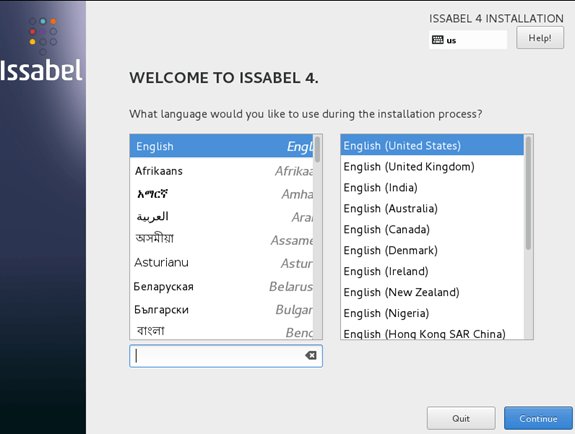
Task: Clear the language search field with backspace icon
Action: coord(311,355)
